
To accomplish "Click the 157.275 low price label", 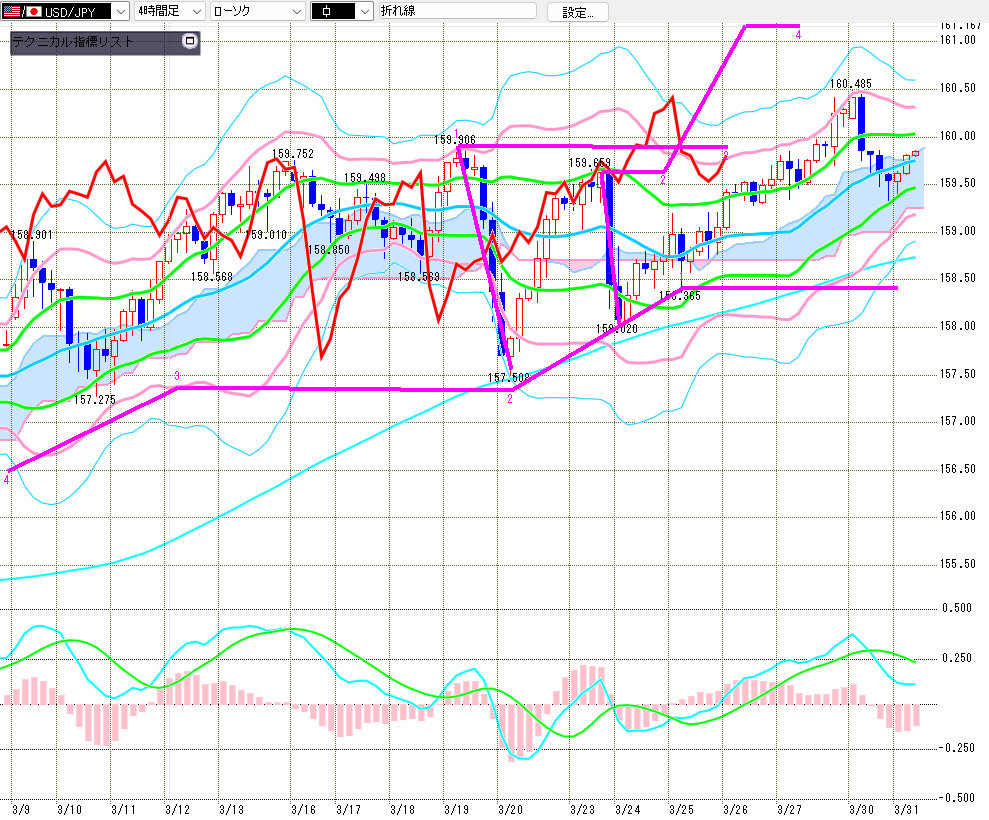I will [x=94, y=399].
